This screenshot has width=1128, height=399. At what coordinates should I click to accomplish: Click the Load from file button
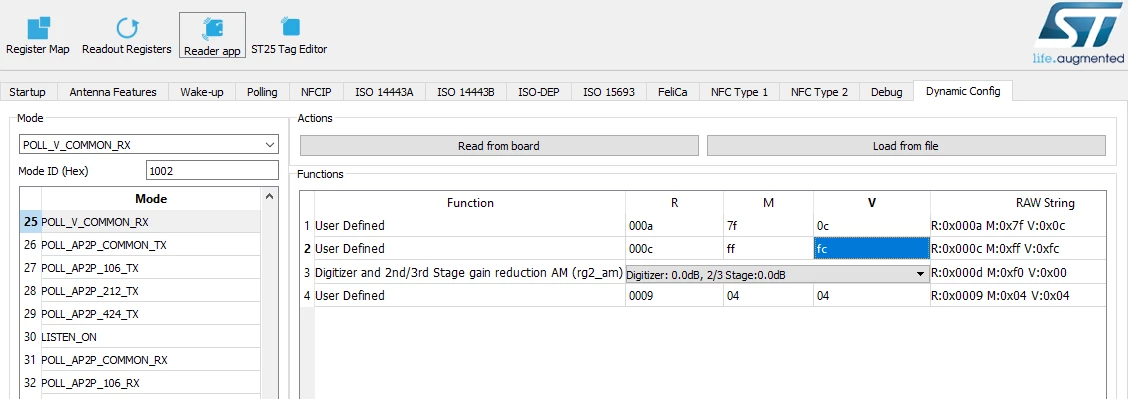click(906, 146)
